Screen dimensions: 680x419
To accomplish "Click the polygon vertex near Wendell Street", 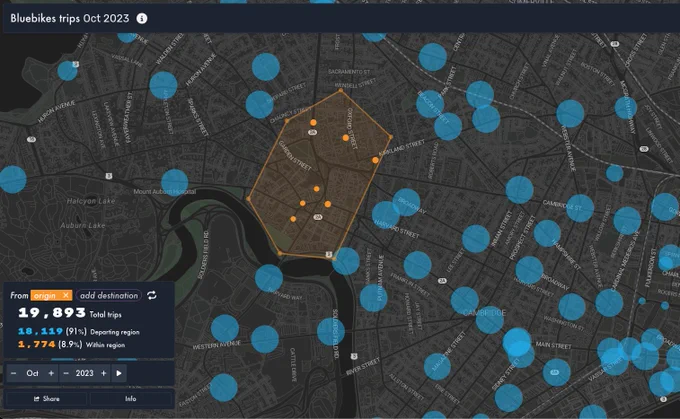I will point(340,91).
